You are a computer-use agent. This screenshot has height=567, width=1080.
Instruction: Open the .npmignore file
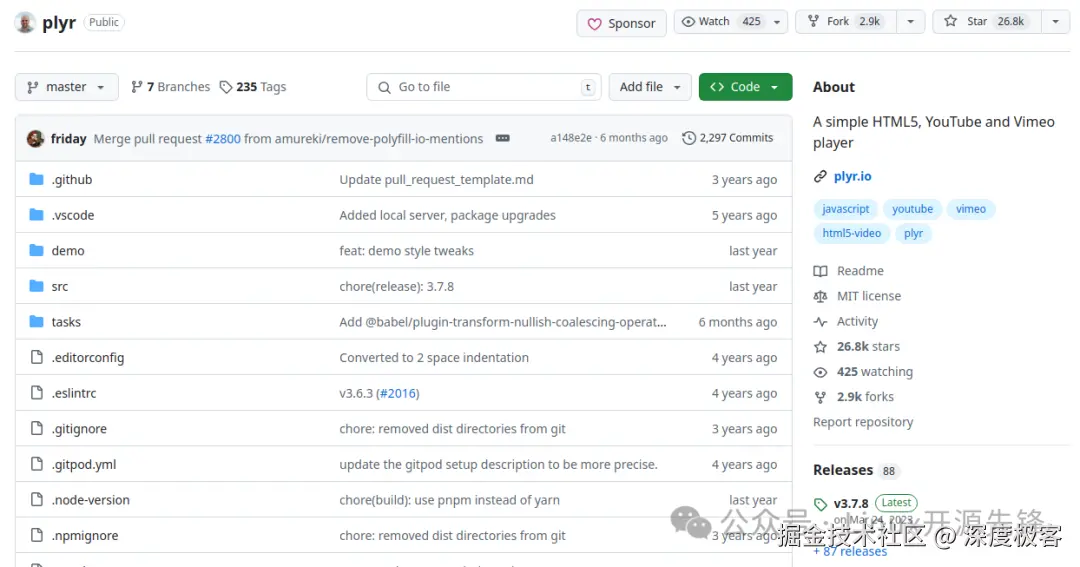(85, 535)
